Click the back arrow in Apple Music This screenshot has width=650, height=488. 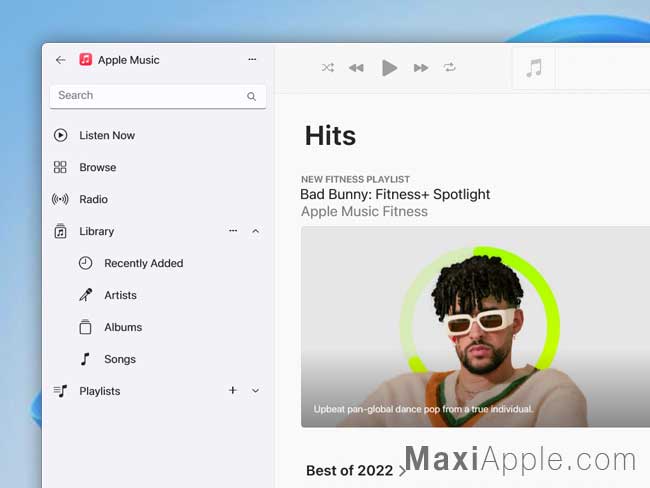coord(61,60)
